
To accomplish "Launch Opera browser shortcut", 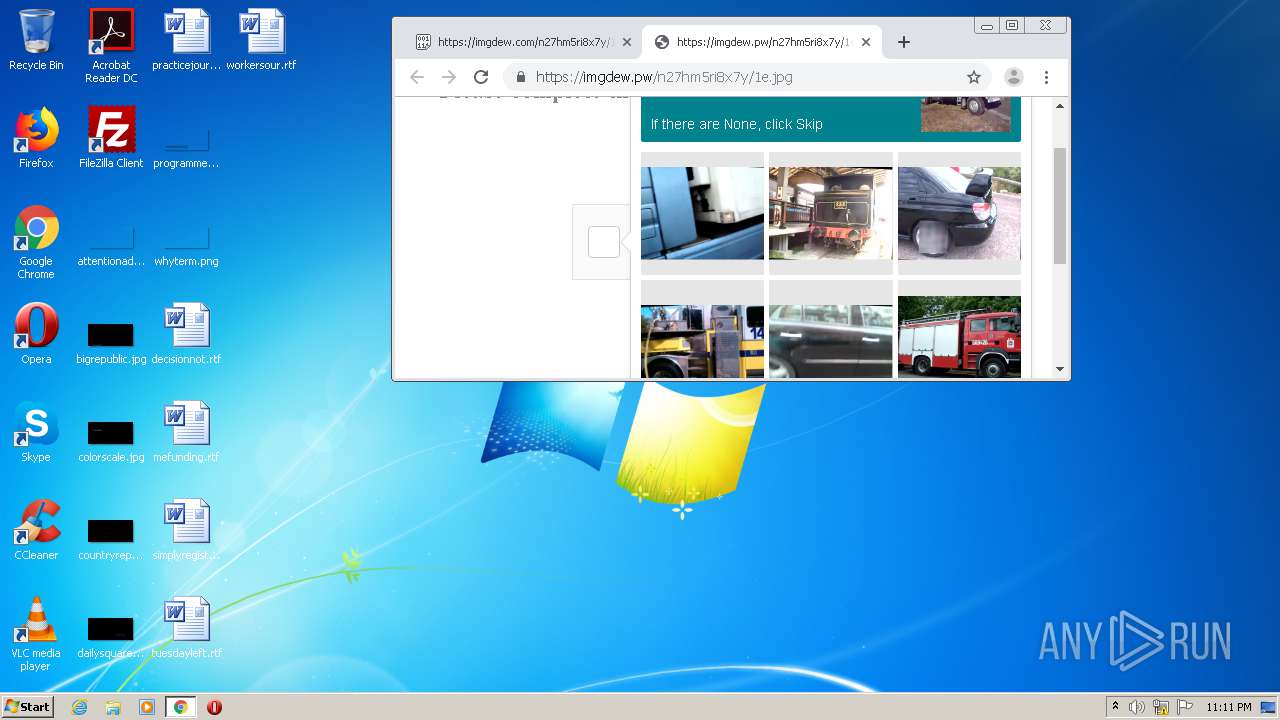I will coord(36,334).
